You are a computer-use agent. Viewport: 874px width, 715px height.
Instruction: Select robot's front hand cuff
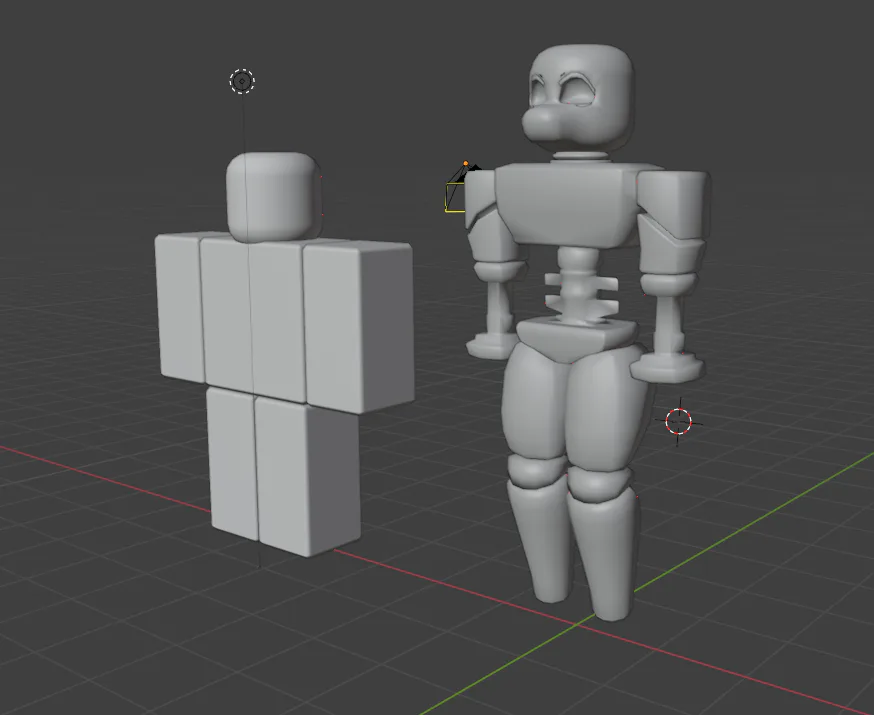coord(667,367)
